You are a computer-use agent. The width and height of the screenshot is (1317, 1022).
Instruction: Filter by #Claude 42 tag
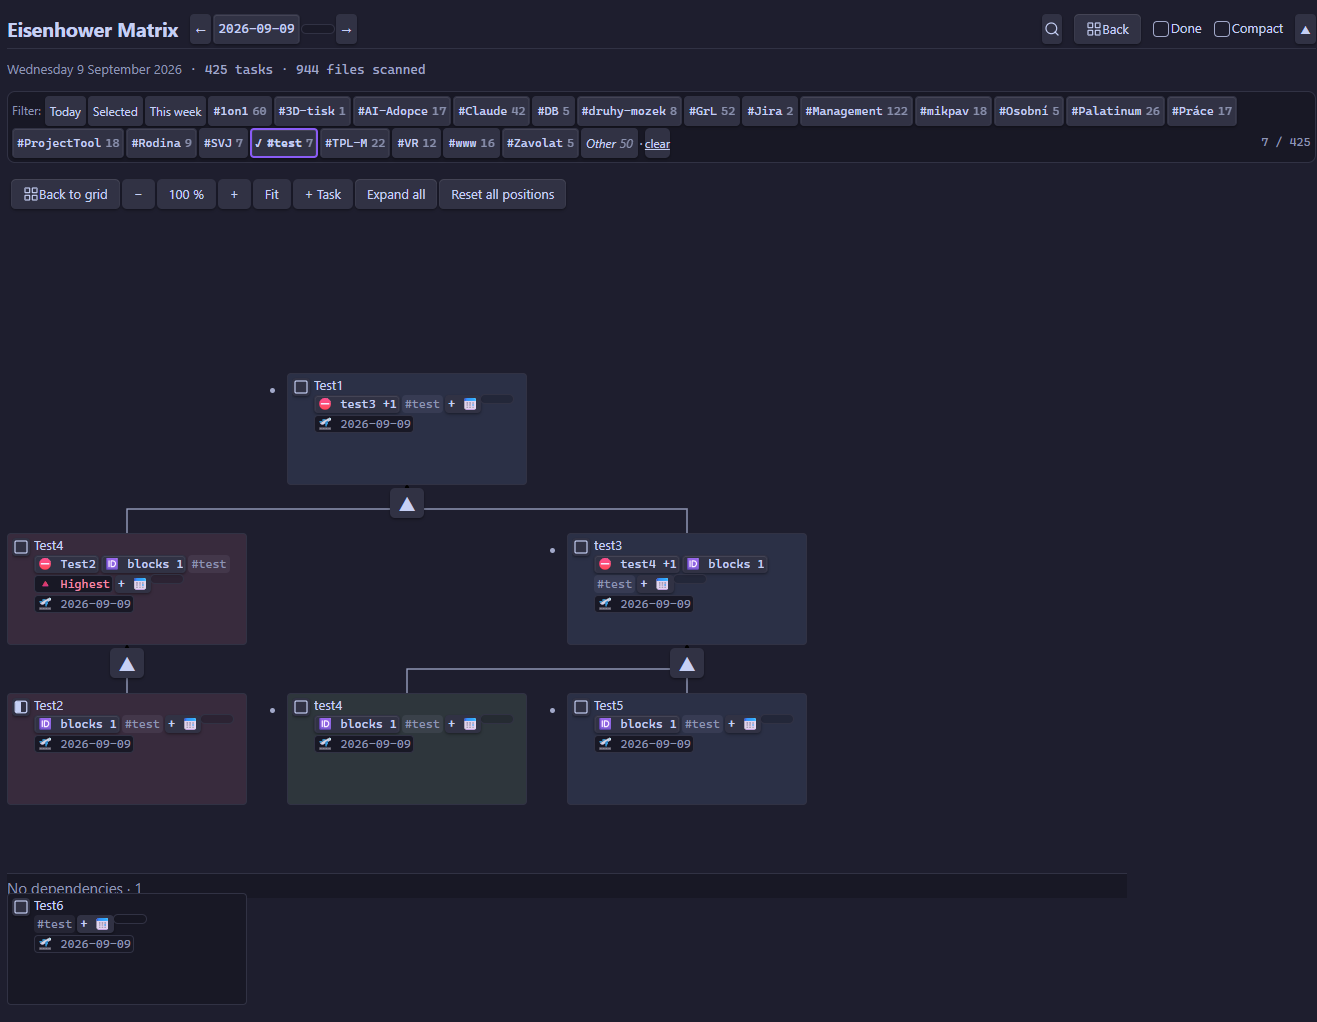coord(492,111)
